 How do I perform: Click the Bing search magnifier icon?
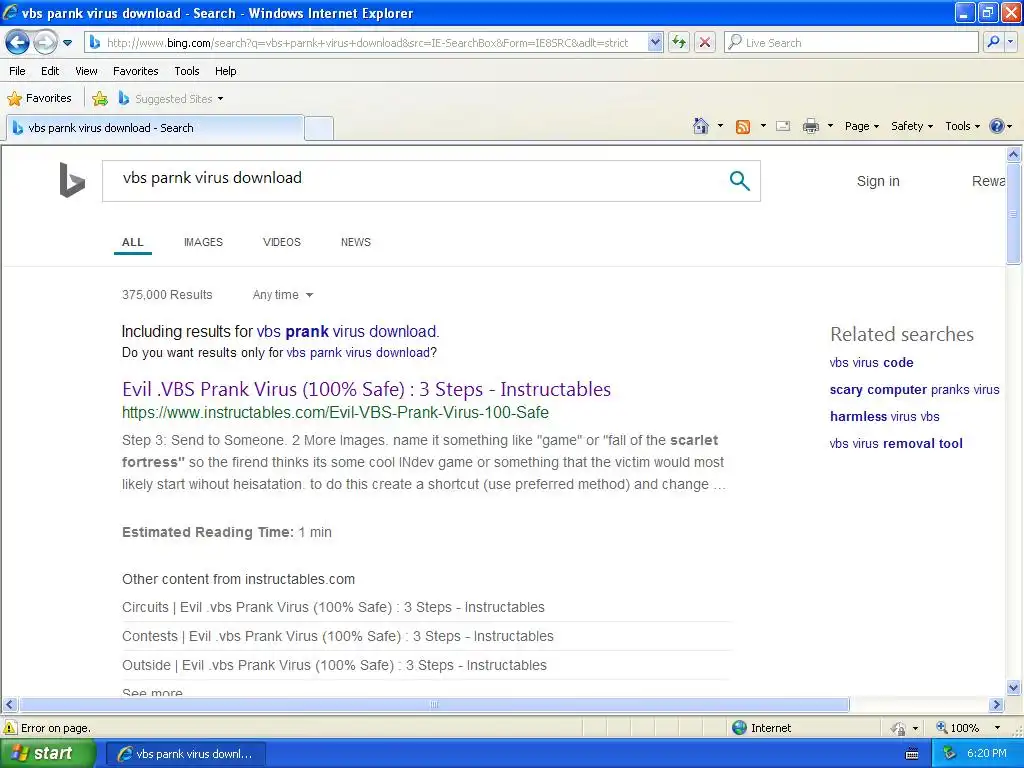tap(739, 180)
